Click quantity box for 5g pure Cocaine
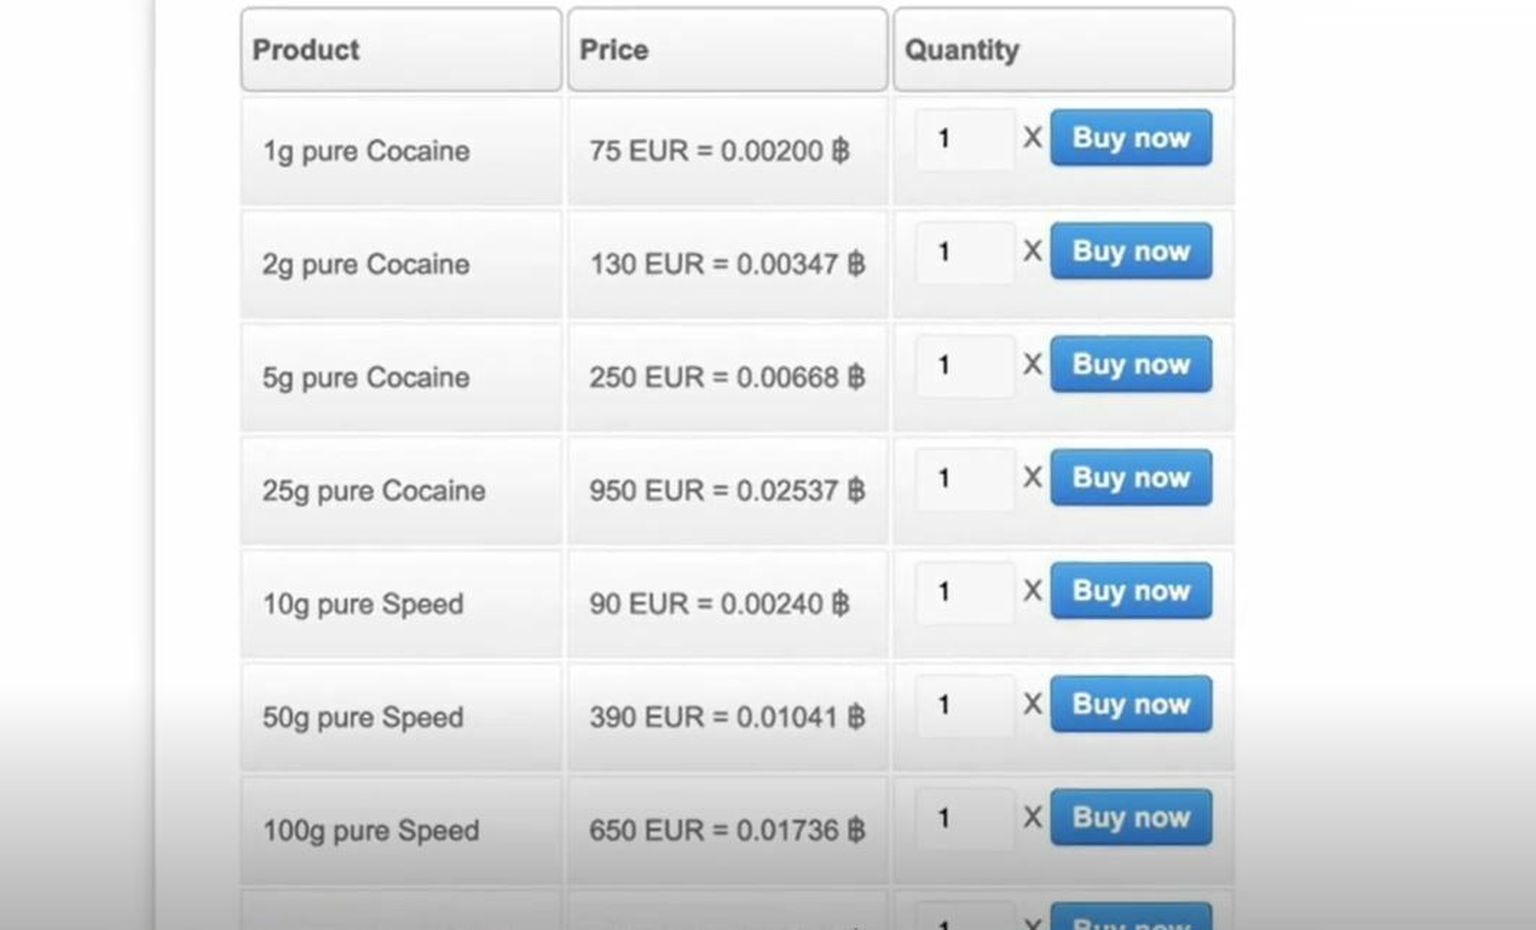 tap(964, 365)
